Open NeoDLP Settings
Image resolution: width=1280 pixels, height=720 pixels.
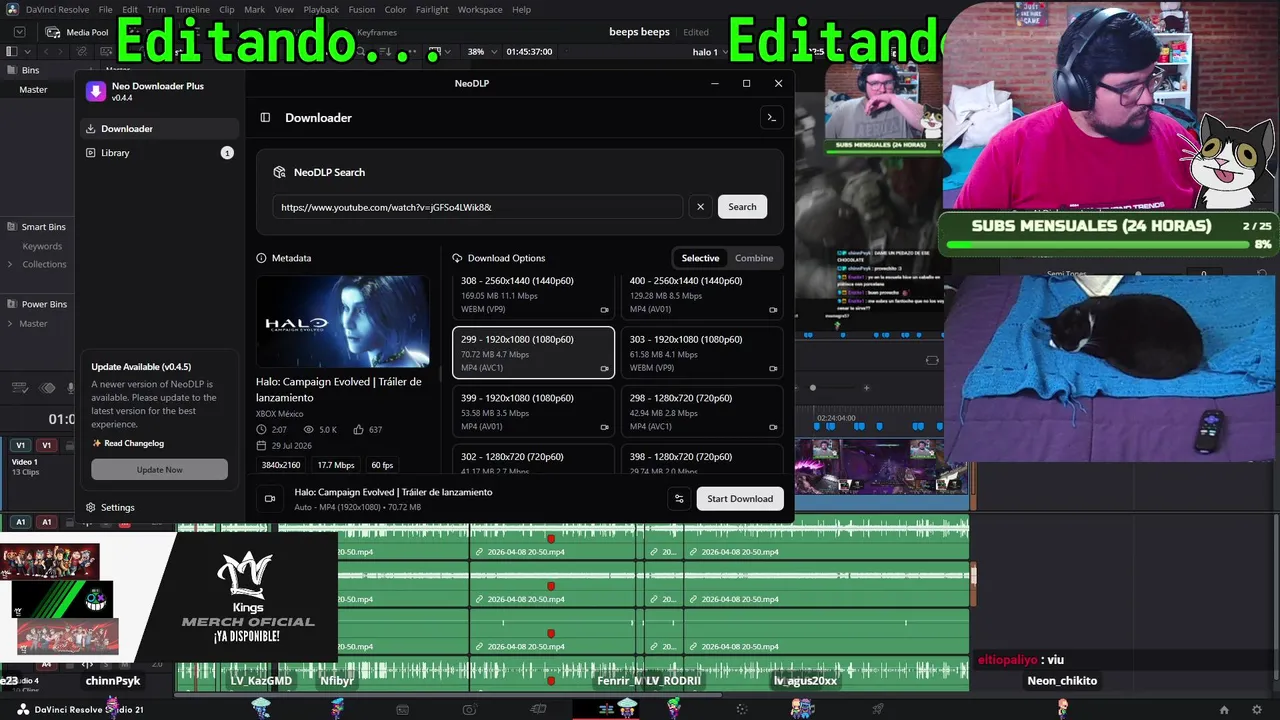[x=110, y=508]
